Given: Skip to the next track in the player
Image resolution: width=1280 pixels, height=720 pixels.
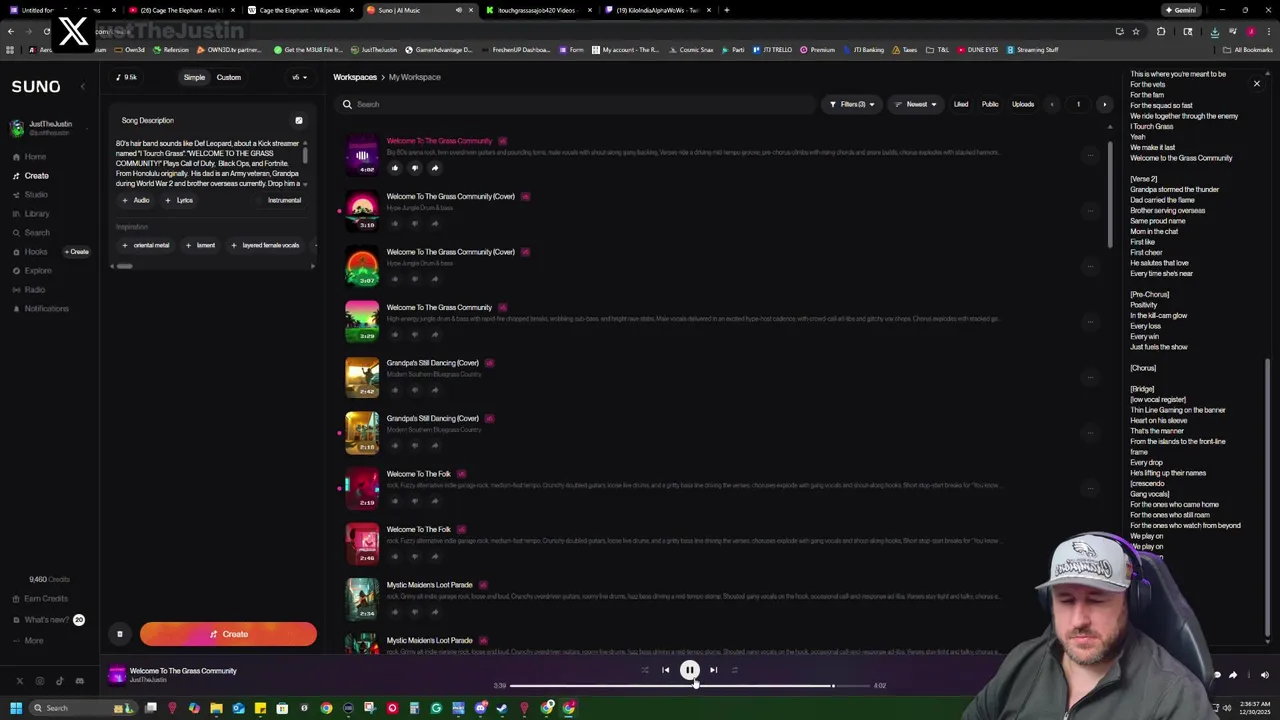Looking at the screenshot, I should pos(713,670).
